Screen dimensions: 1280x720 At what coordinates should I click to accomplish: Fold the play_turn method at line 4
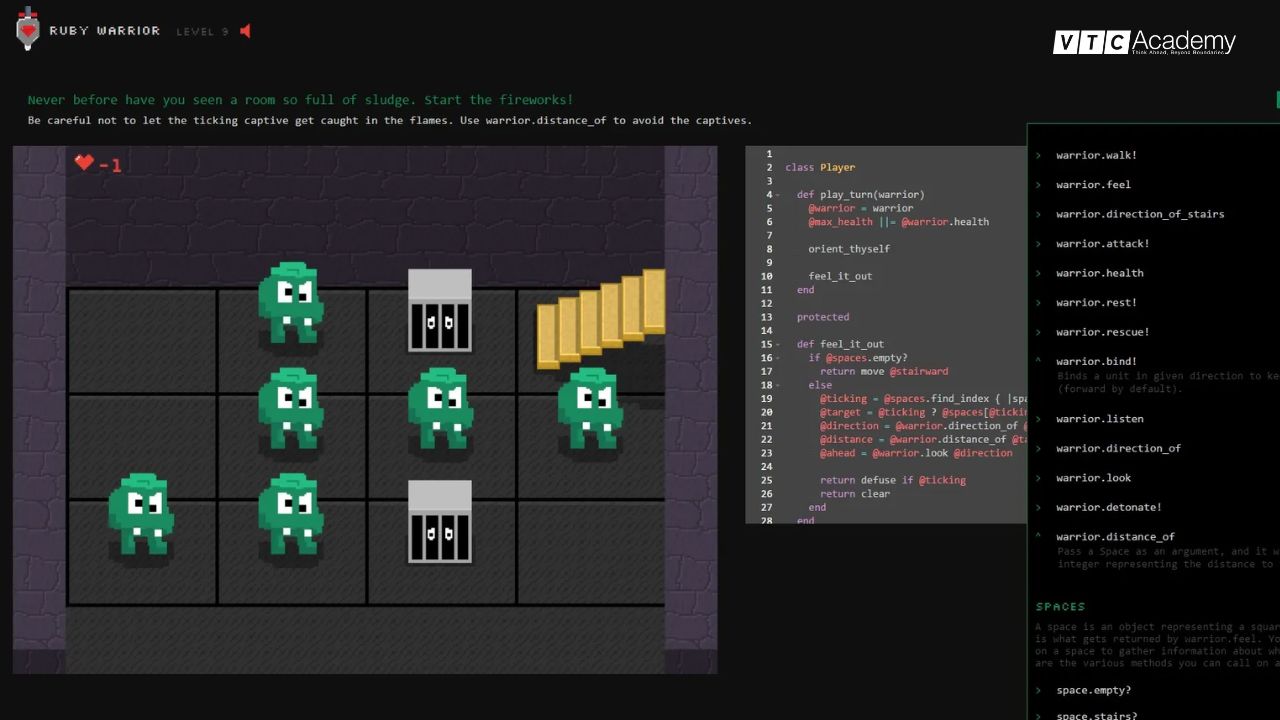(x=778, y=195)
